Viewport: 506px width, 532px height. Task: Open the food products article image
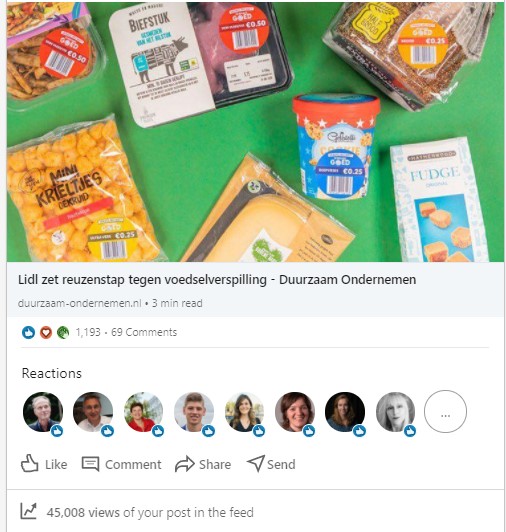point(255,132)
